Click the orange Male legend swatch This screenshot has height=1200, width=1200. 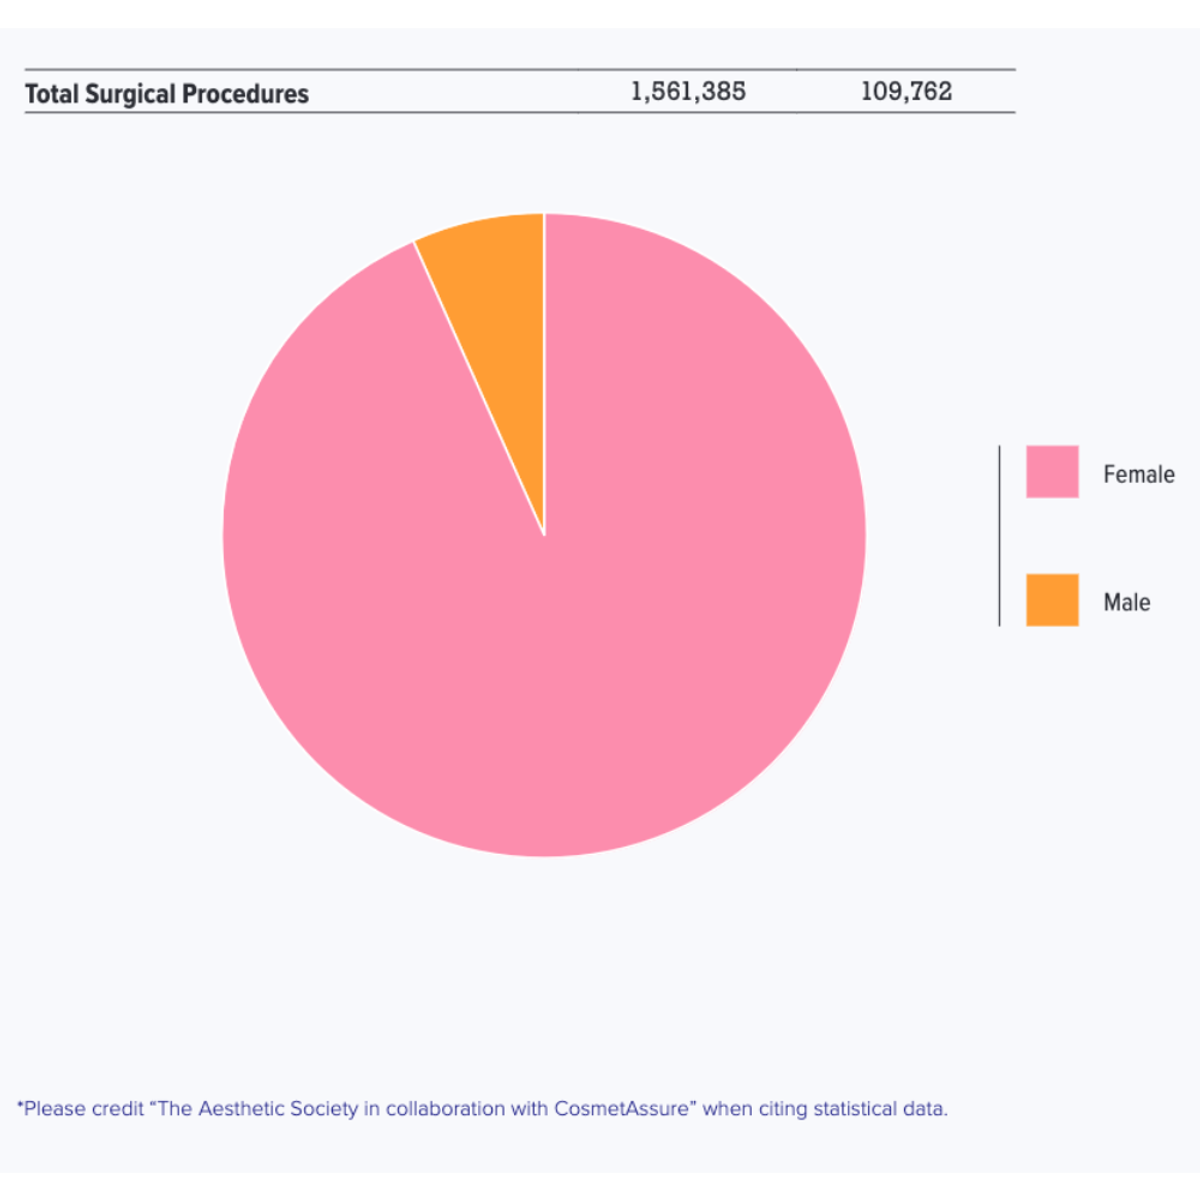click(1052, 600)
